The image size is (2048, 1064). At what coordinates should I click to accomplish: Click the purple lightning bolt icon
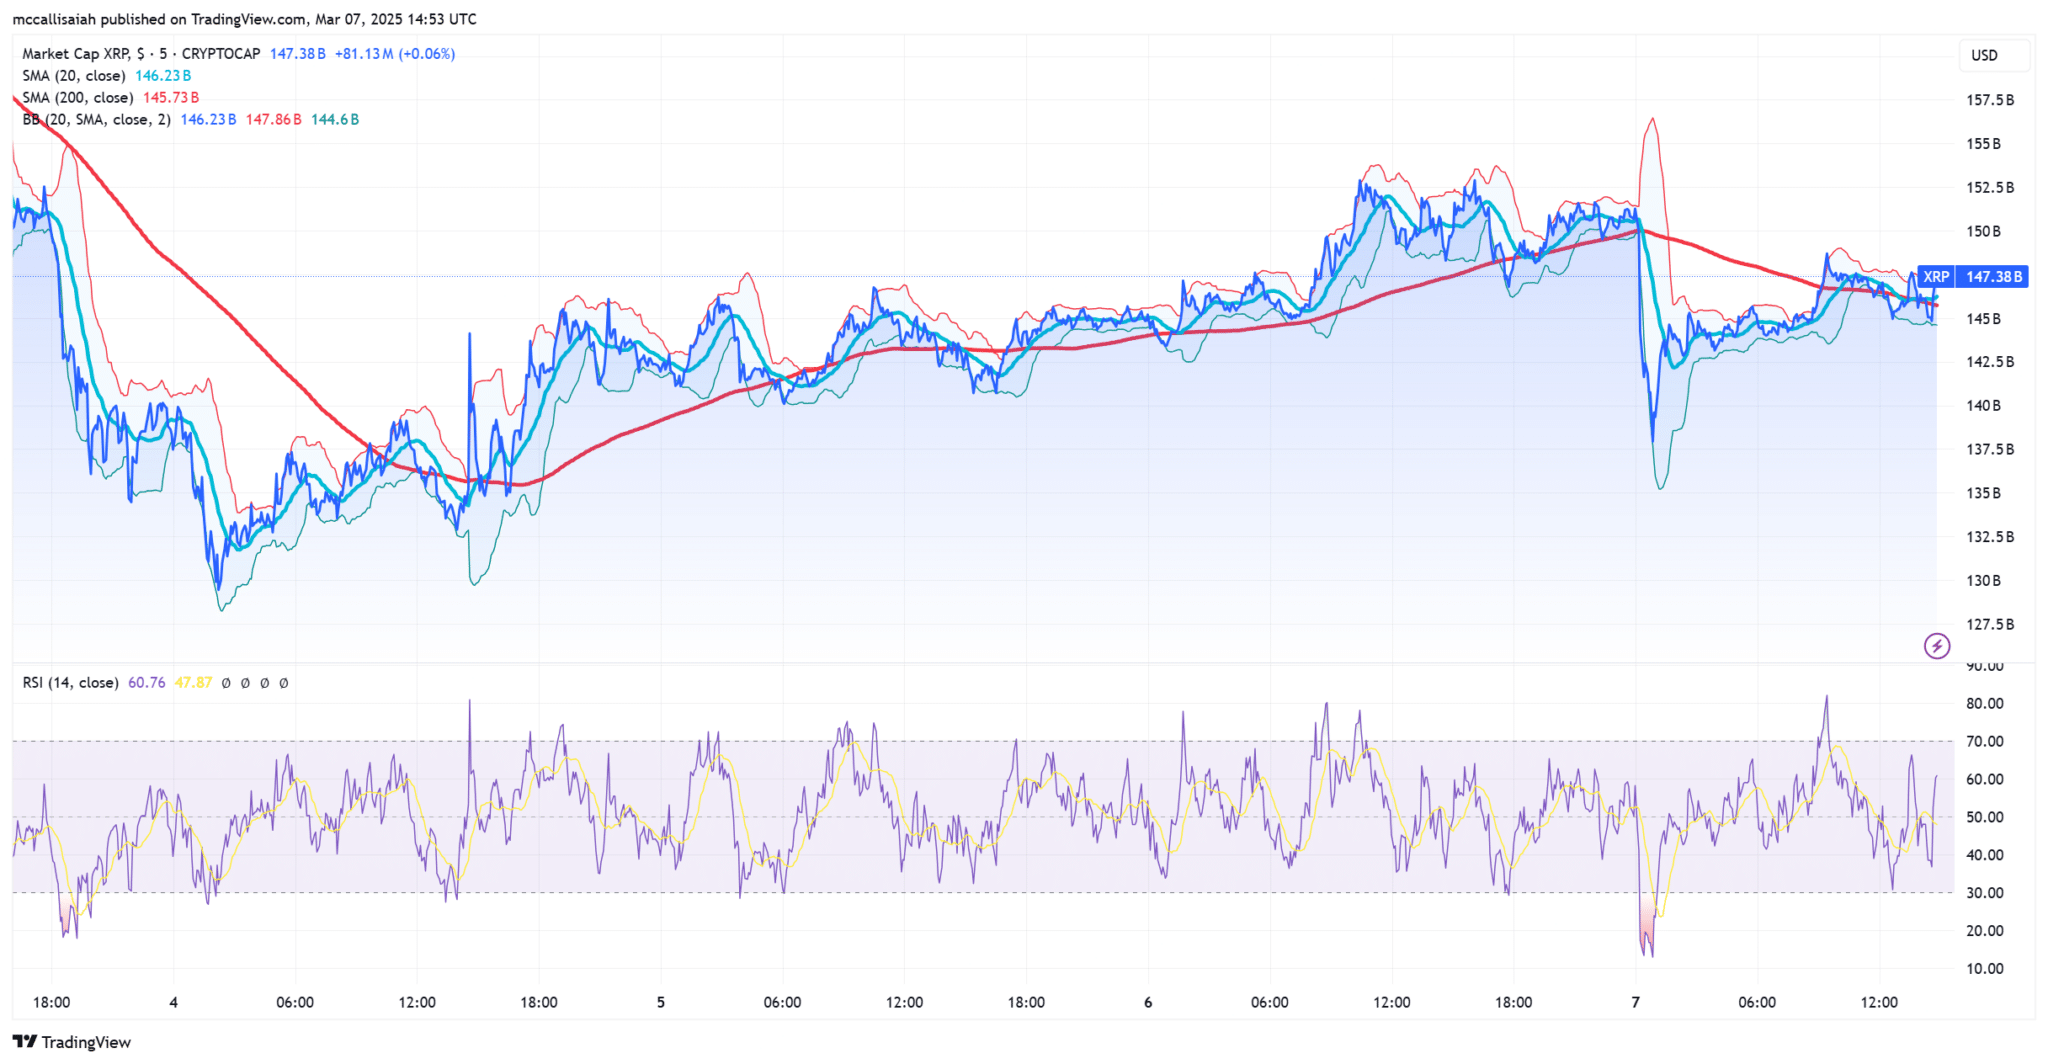pos(1937,646)
